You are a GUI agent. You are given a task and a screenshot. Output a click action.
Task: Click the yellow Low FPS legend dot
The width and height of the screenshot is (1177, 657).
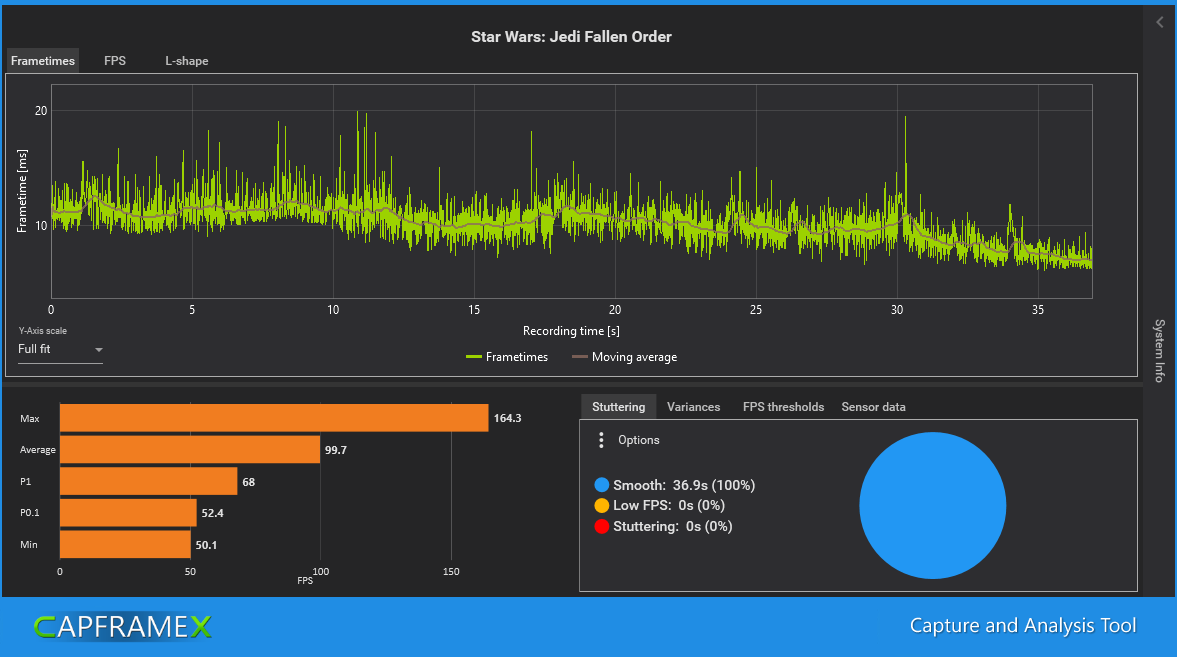(601, 505)
